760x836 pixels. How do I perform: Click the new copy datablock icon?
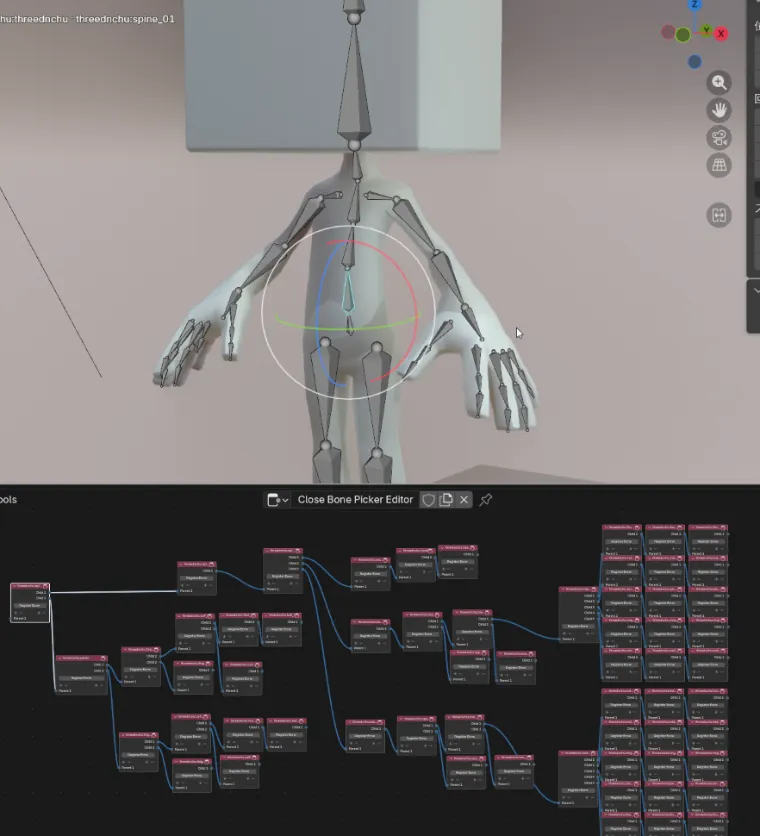point(446,499)
